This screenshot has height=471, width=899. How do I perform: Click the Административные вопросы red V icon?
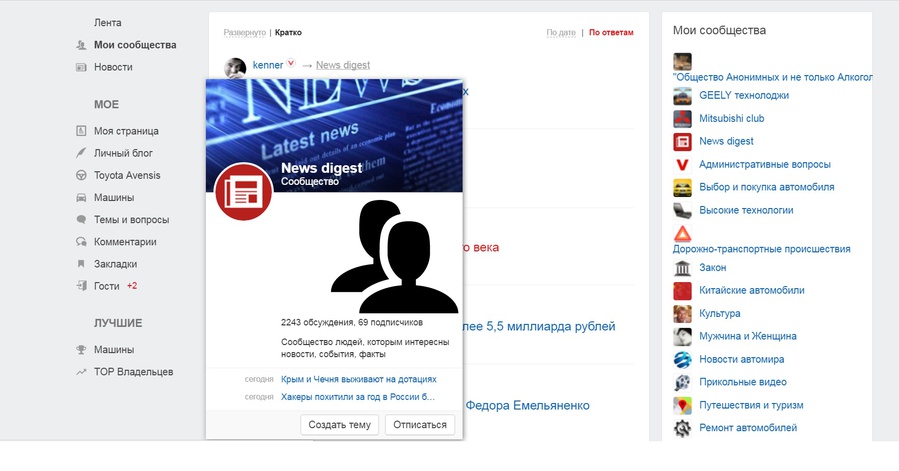[x=682, y=165]
